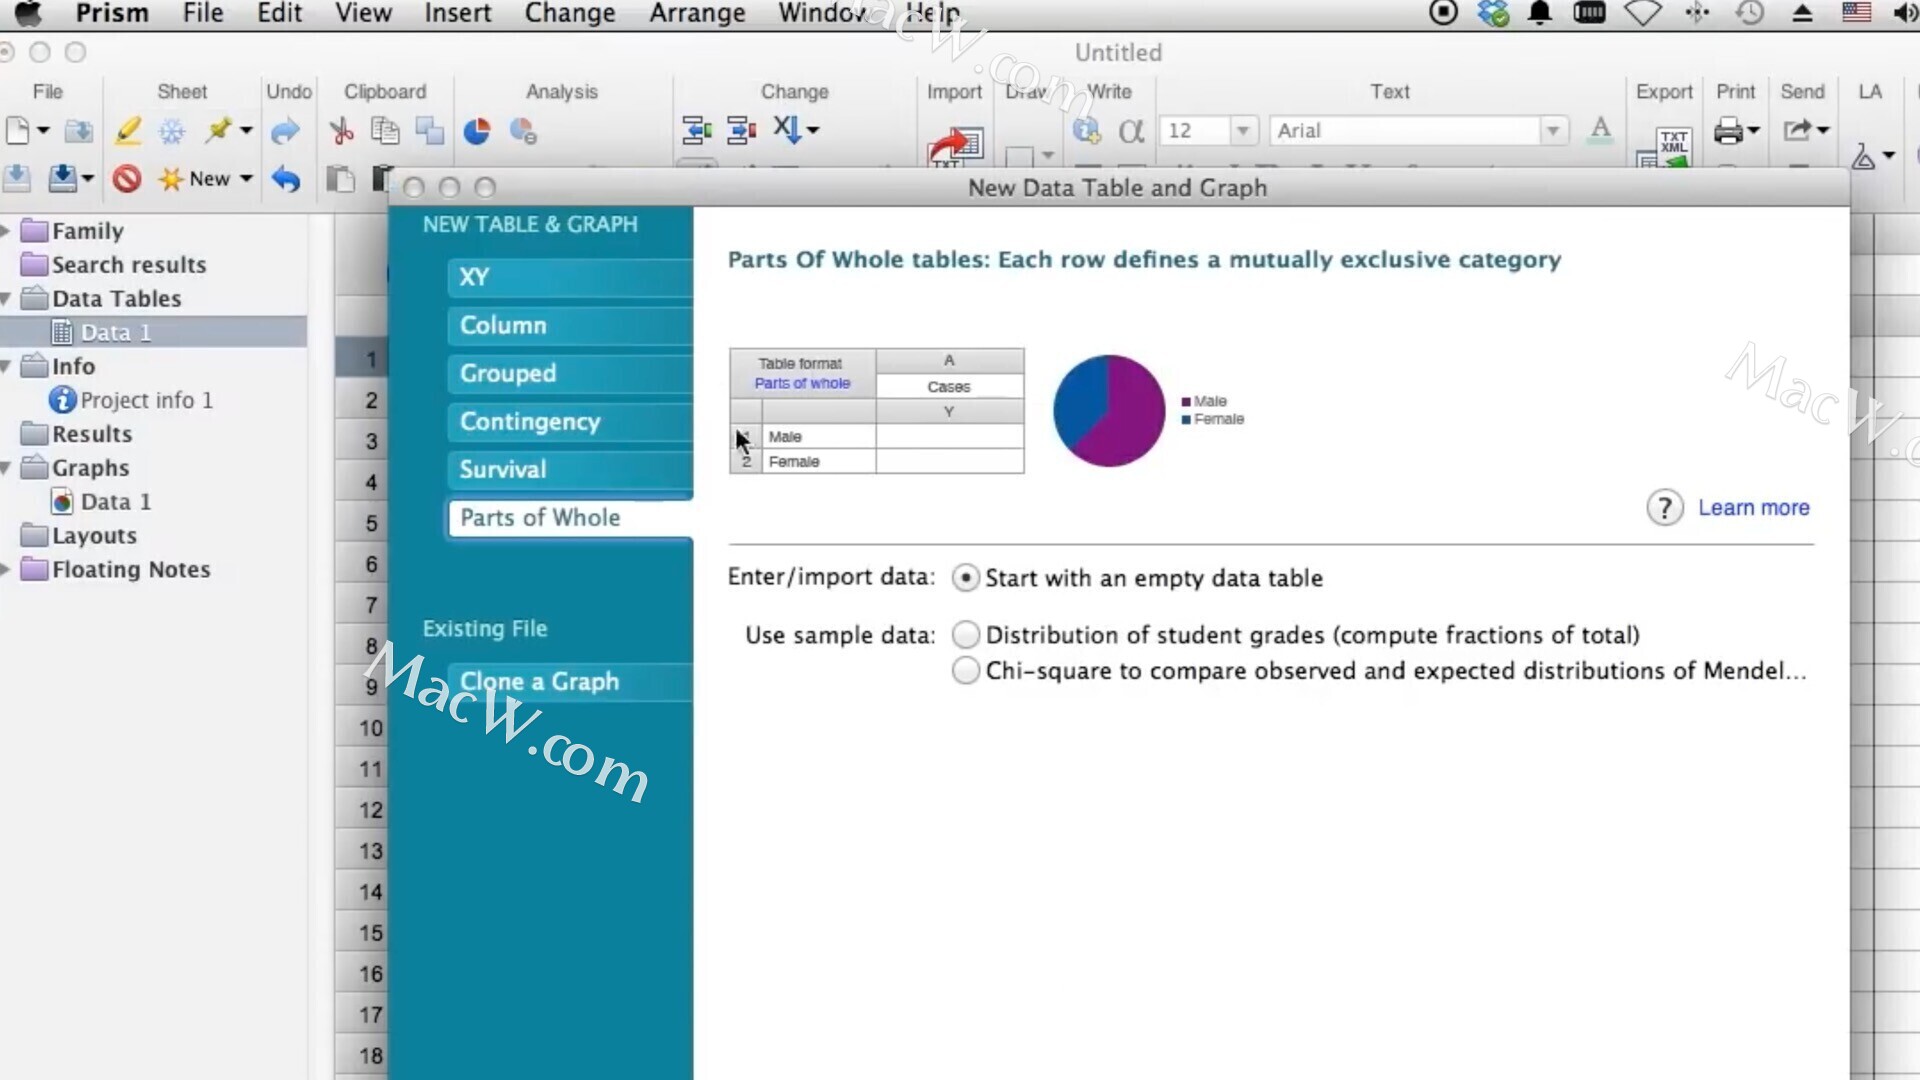The image size is (1920, 1080).
Task: Choose the Column table type
Action: click(570, 325)
